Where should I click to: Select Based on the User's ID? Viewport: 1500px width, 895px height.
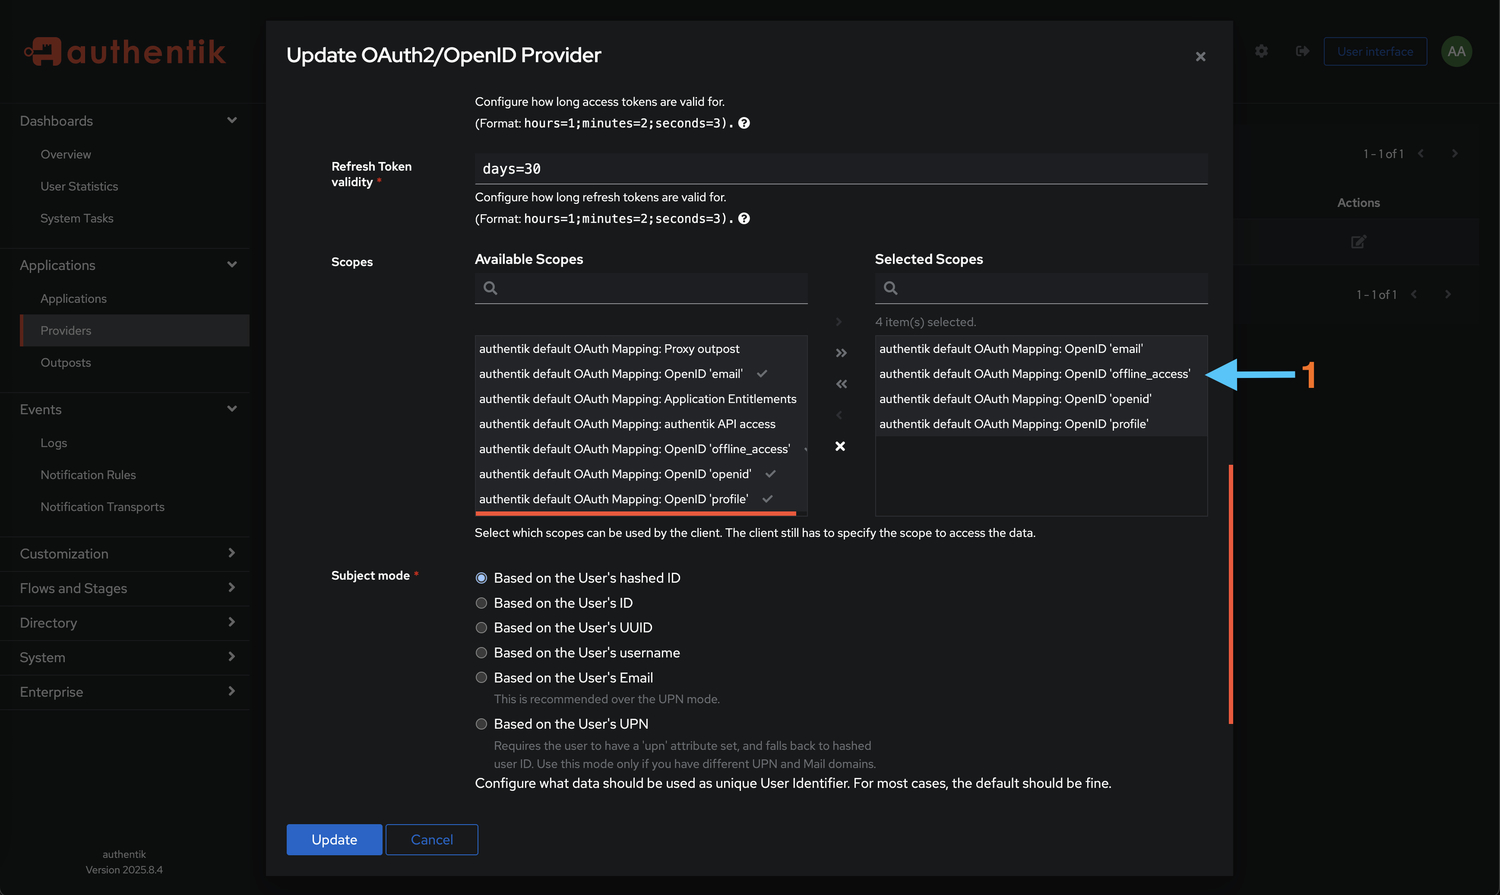coord(481,602)
